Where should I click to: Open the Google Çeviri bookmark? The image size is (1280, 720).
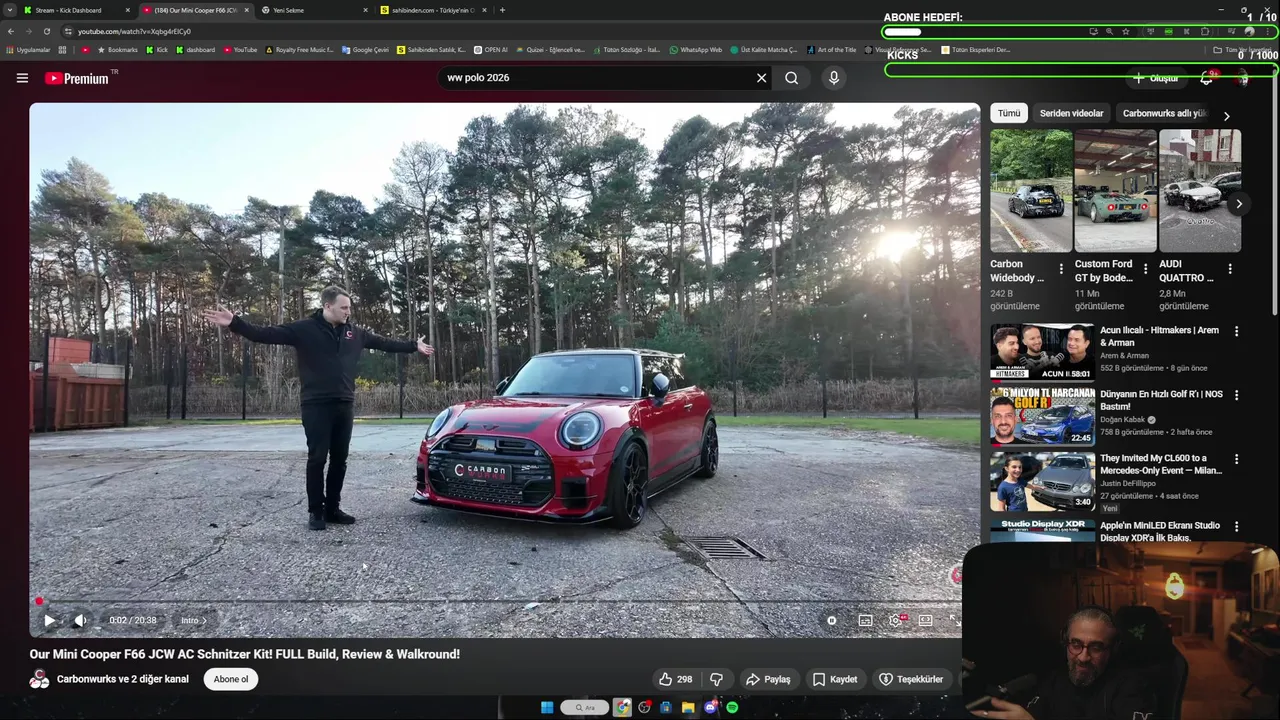click(x=365, y=49)
